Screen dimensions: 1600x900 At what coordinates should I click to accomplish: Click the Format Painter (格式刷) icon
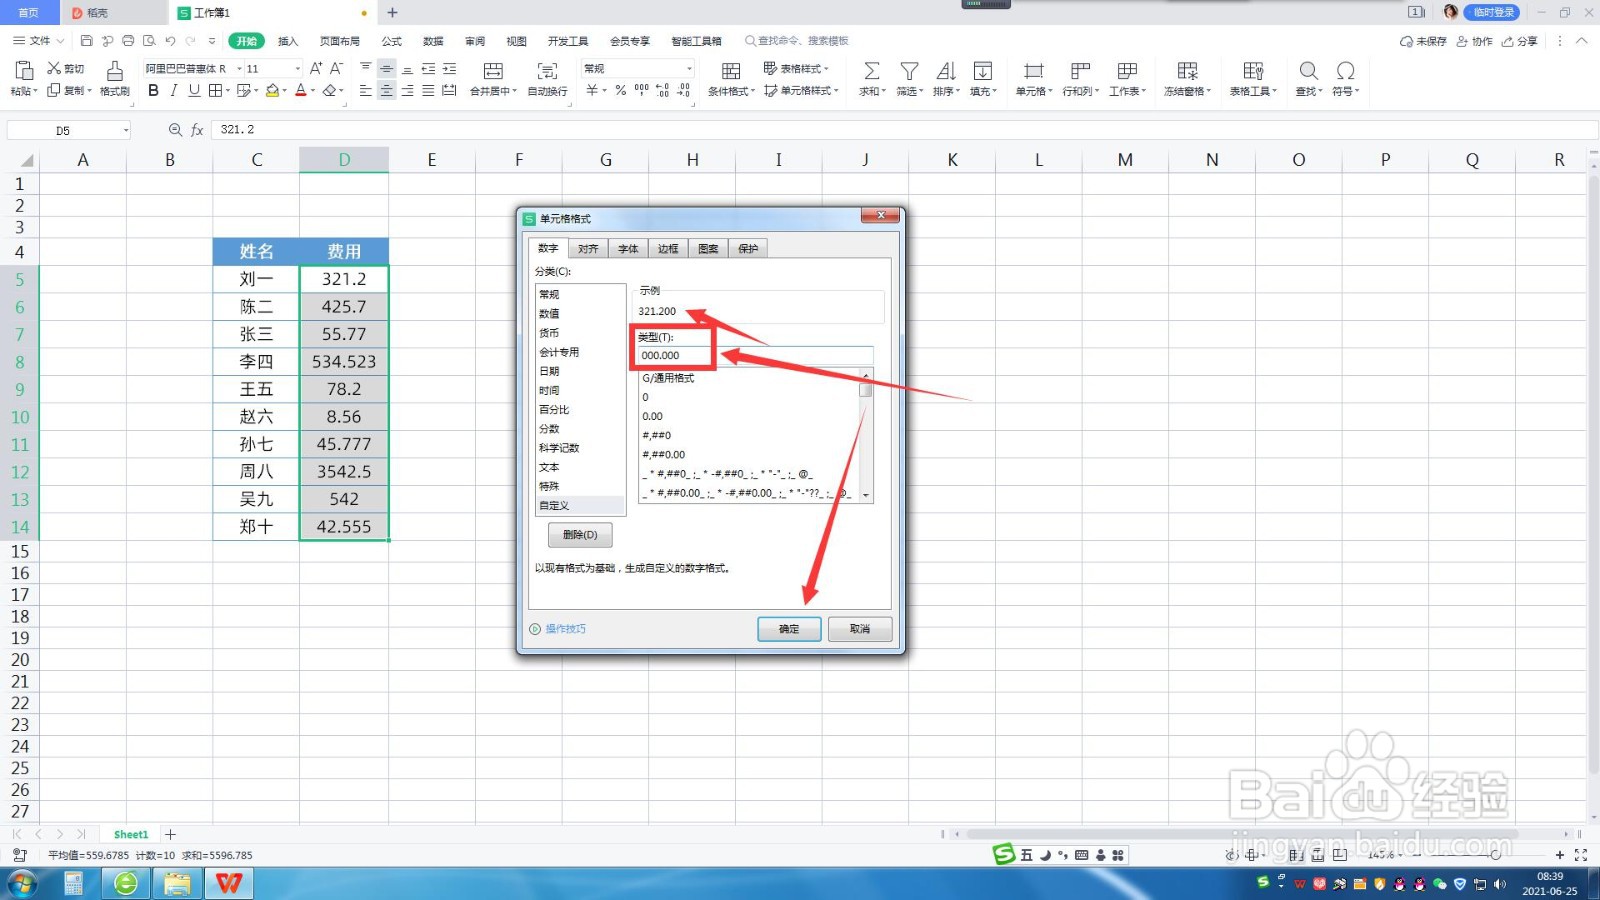[x=115, y=70]
